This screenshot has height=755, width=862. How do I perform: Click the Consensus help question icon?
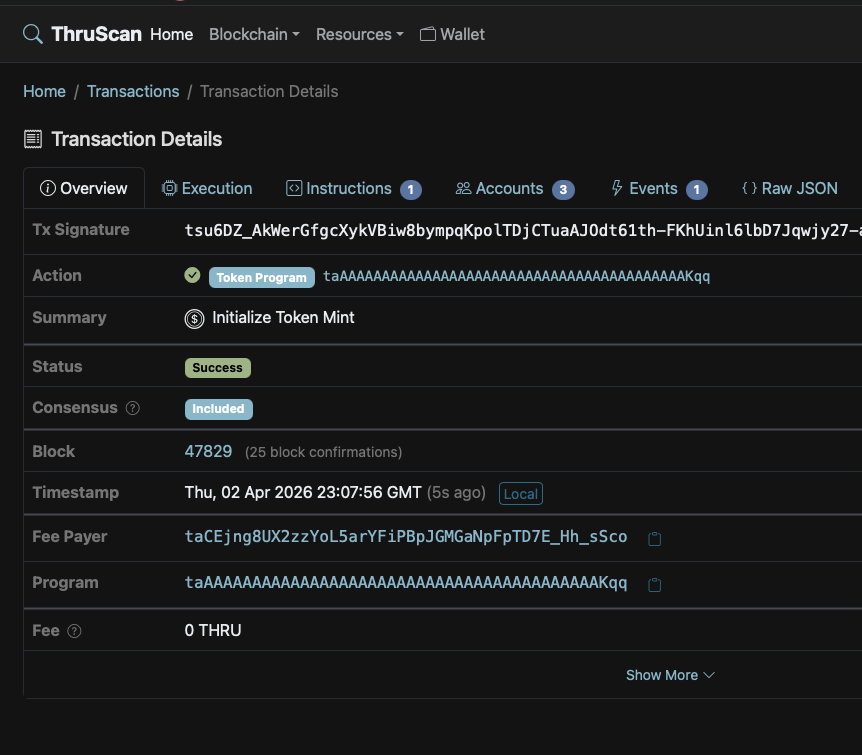click(132, 408)
